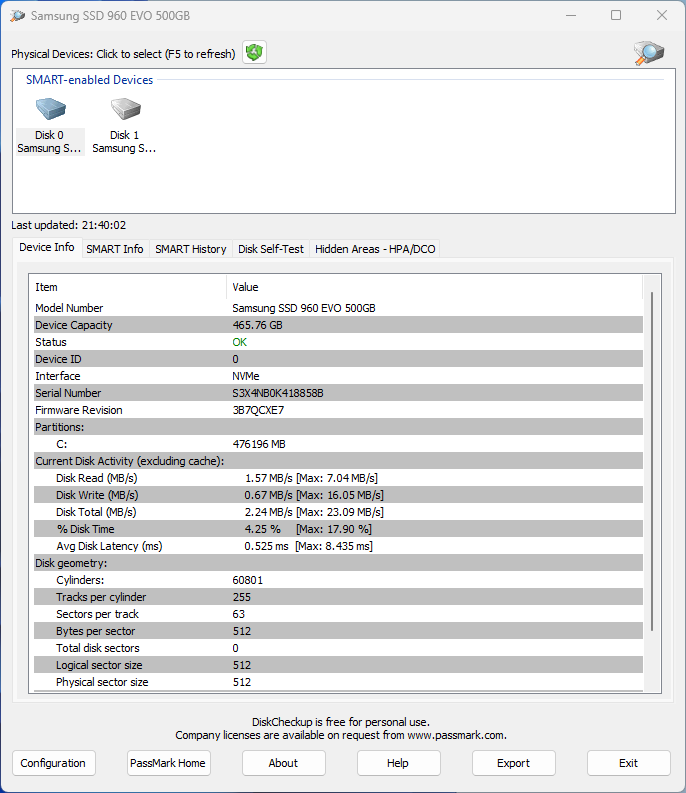686x793 pixels.
Task: Maximize the DiskCheckup window
Action: pos(616,15)
